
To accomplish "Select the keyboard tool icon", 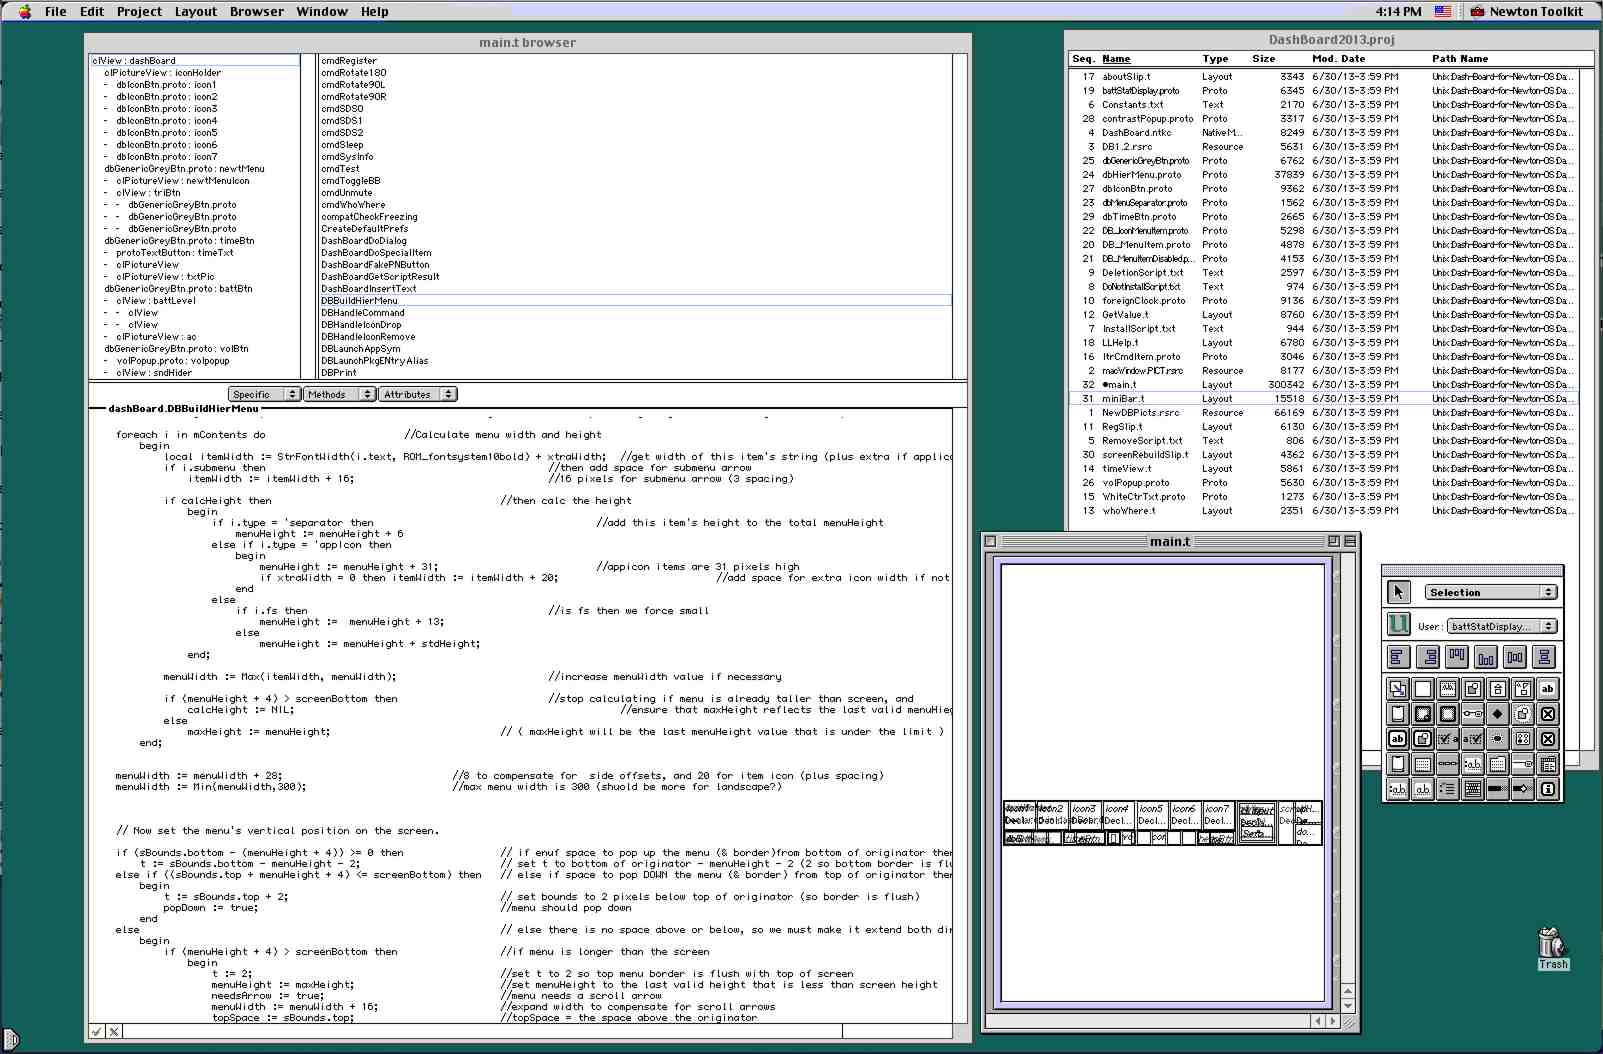I will pyautogui.click(x=1473, y=789).
